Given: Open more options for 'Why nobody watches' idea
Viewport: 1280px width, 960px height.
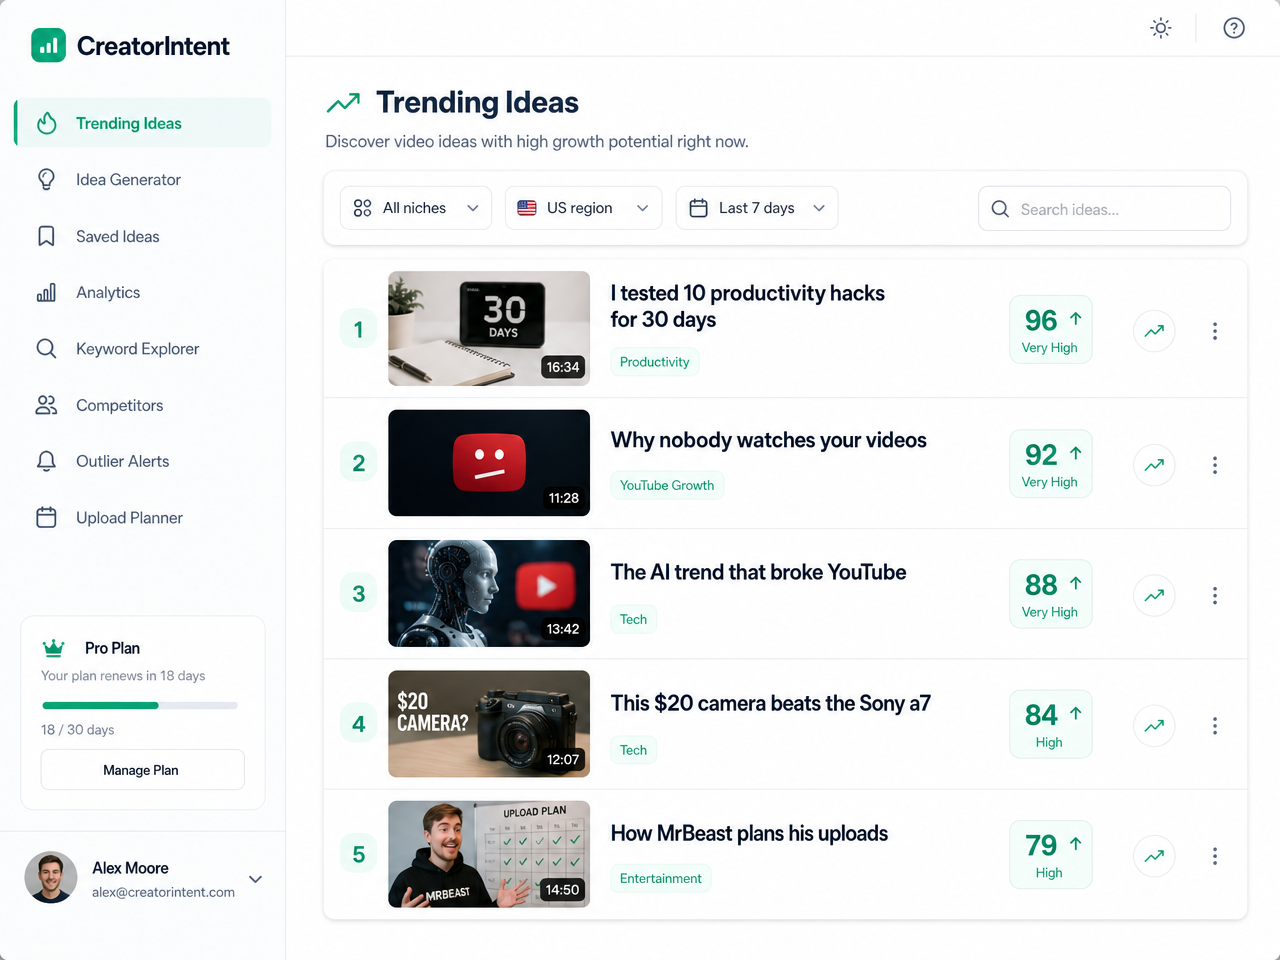Looking at the screenshot, I should pos(1215,465).
